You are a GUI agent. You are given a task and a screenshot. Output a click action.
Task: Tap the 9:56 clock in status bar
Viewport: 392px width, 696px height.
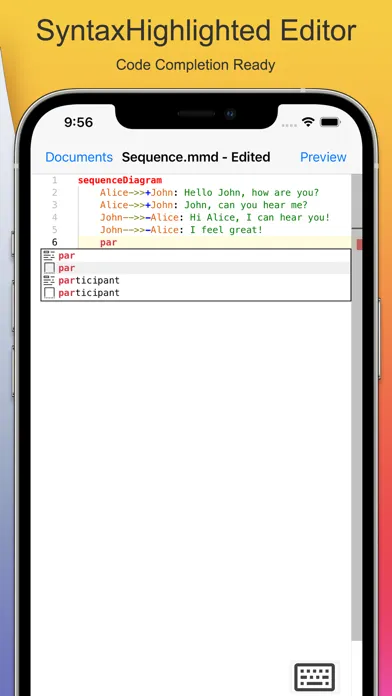(79, 123)
